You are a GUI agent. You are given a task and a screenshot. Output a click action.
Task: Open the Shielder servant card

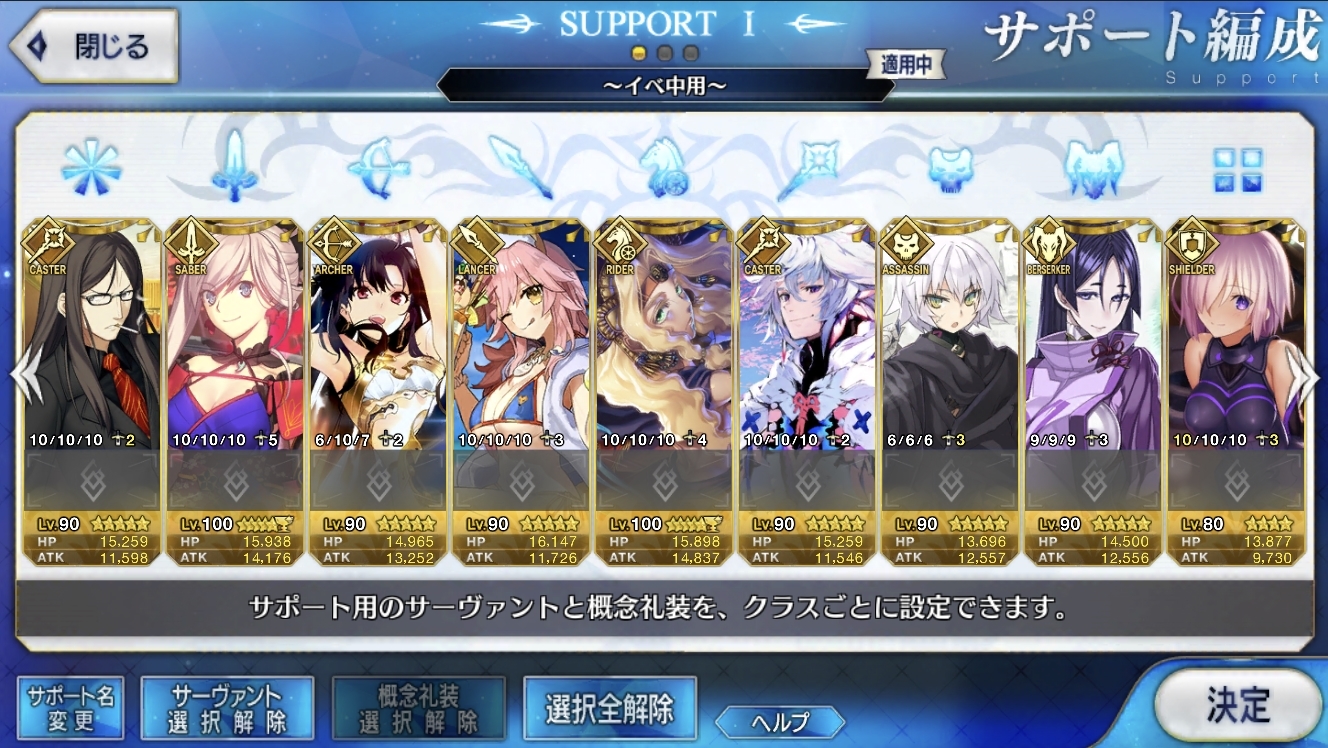coord(1237,392)
